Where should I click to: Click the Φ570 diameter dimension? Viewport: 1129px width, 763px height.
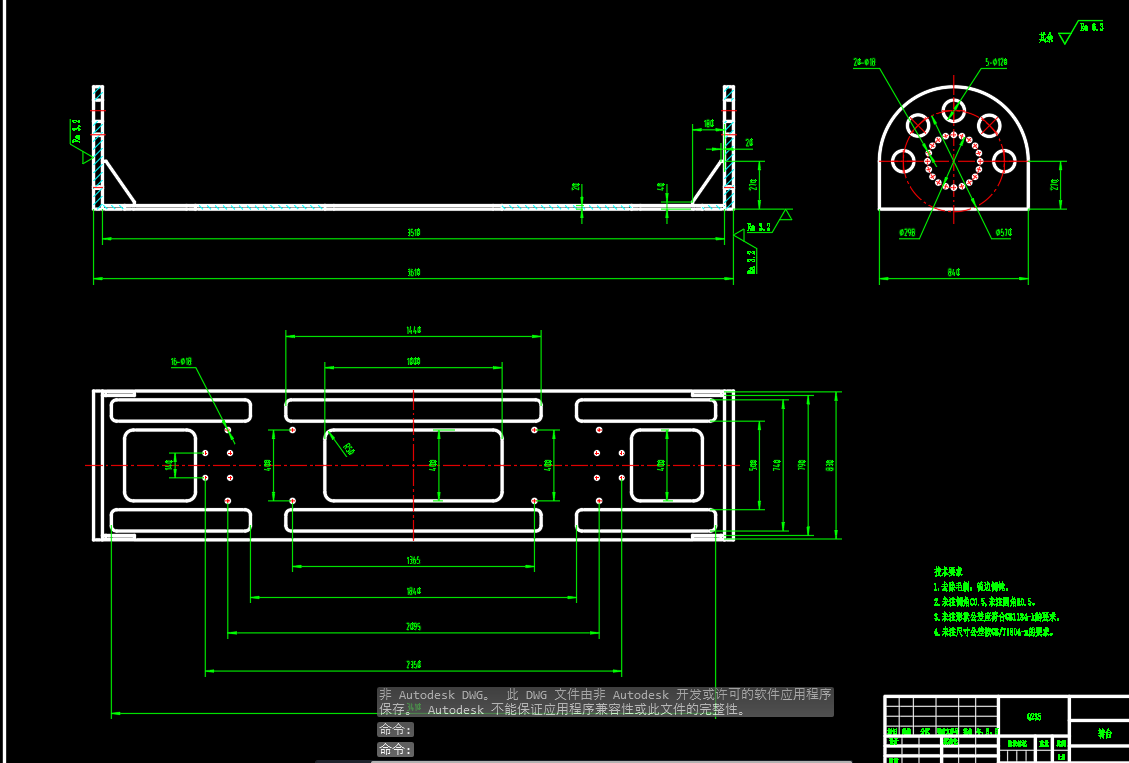tap(1003, 233)
